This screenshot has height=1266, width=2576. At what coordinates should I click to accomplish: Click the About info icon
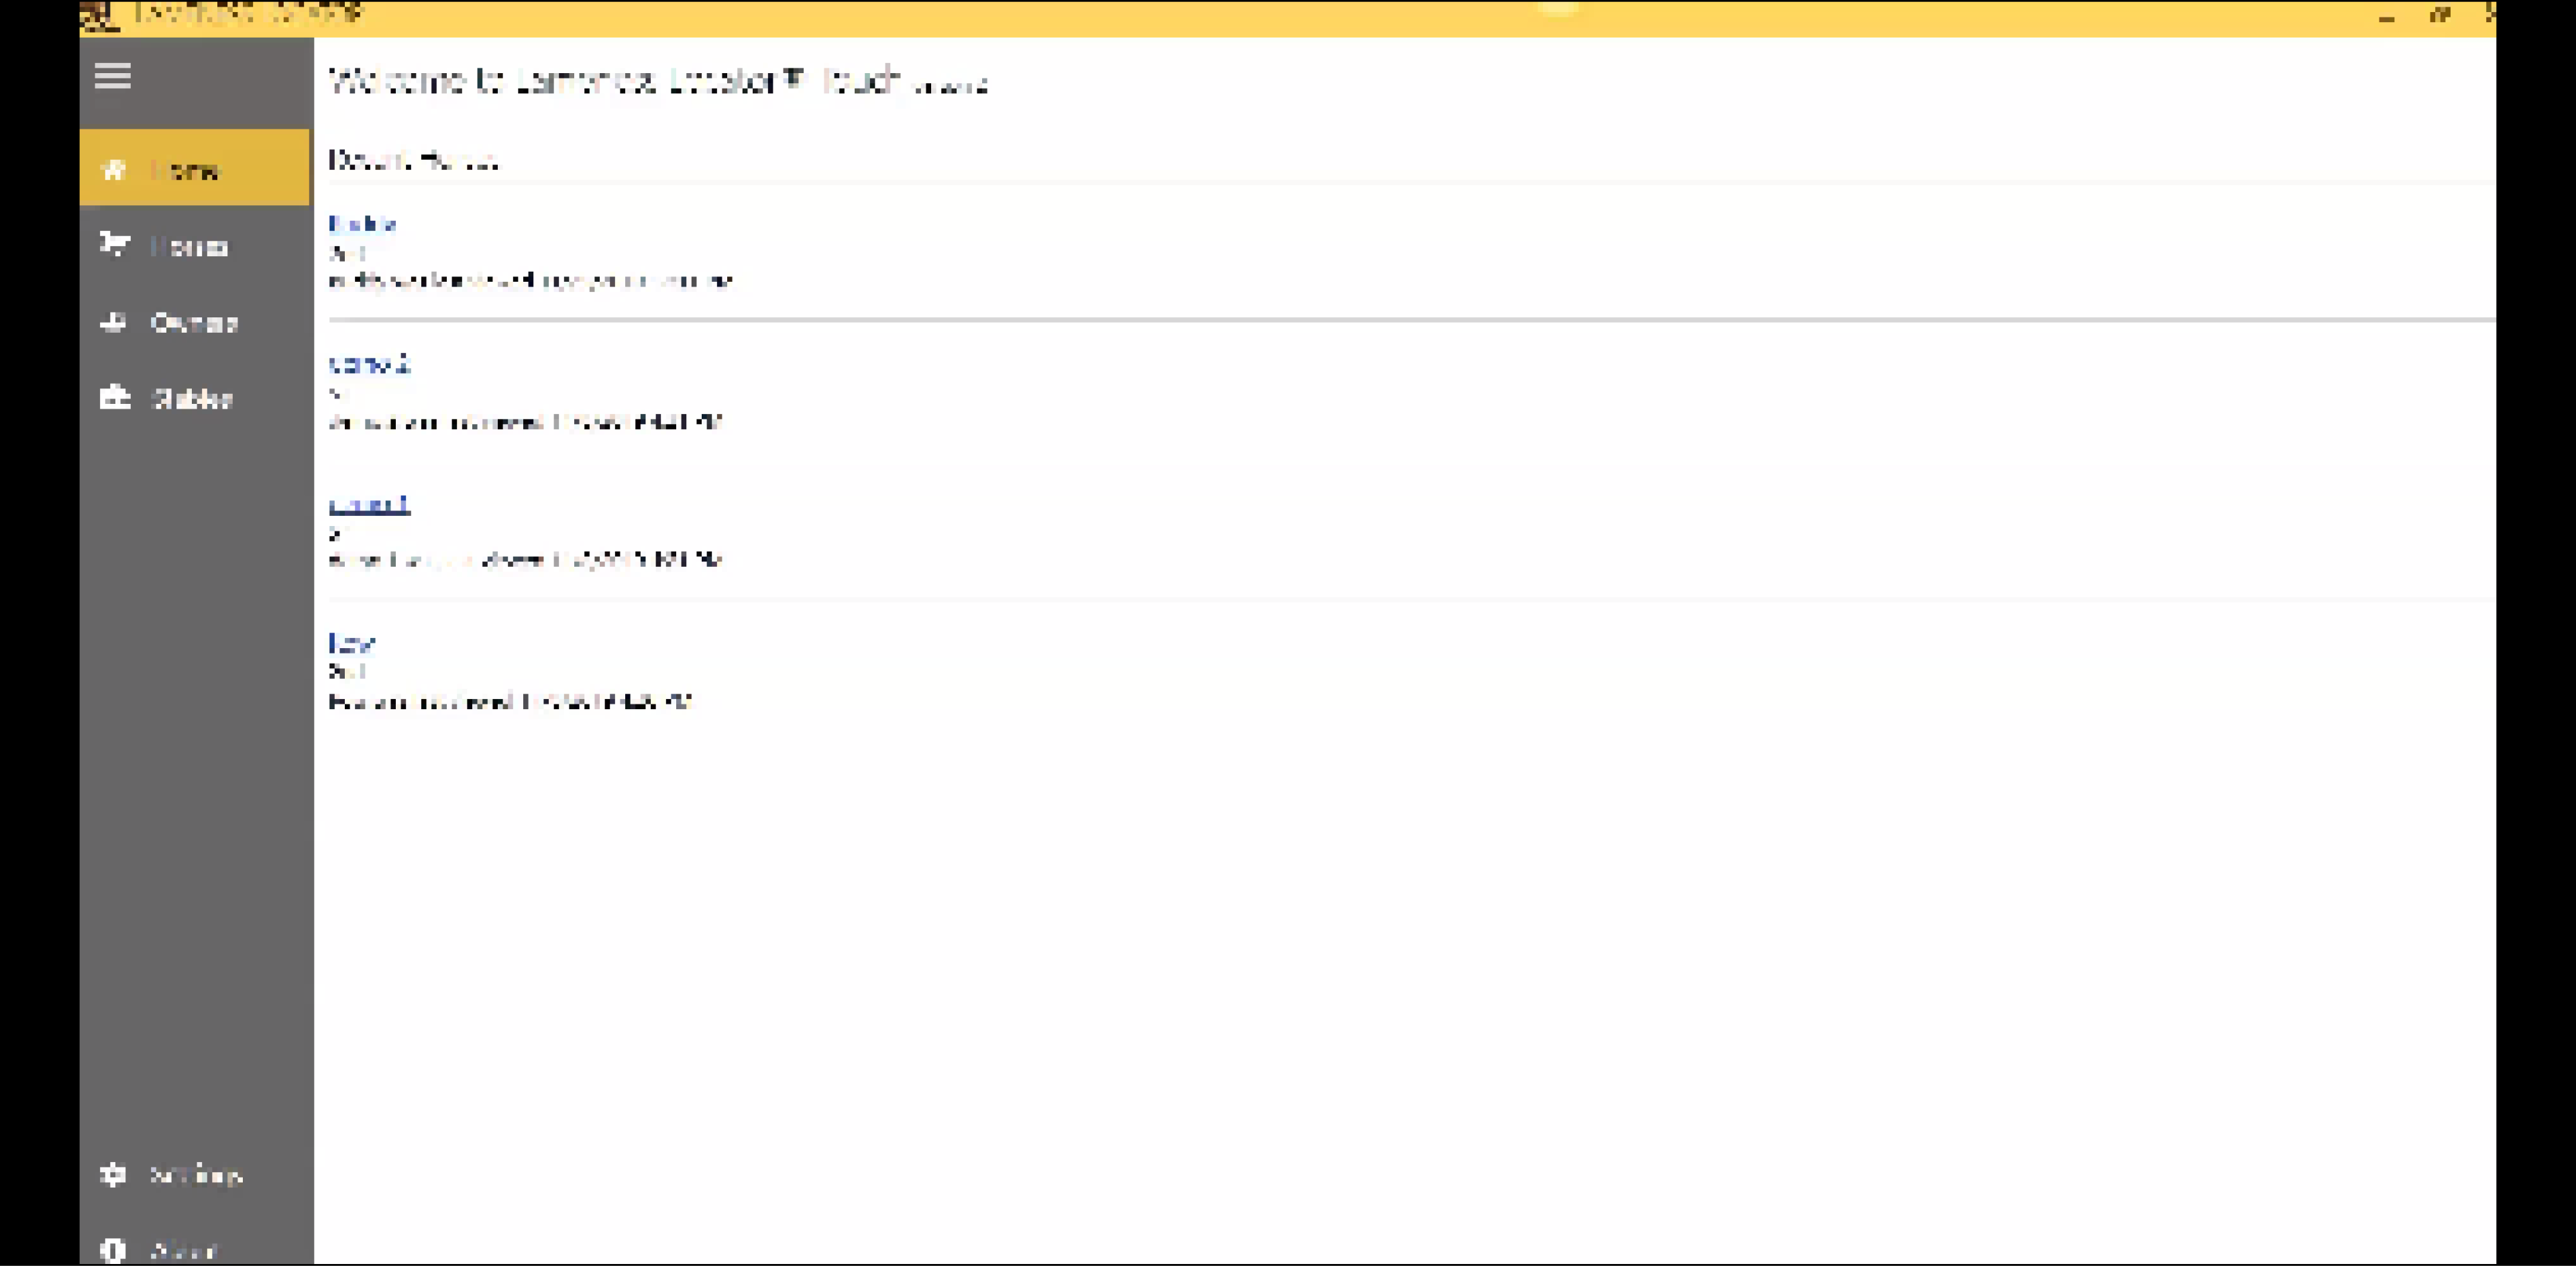113,1250
